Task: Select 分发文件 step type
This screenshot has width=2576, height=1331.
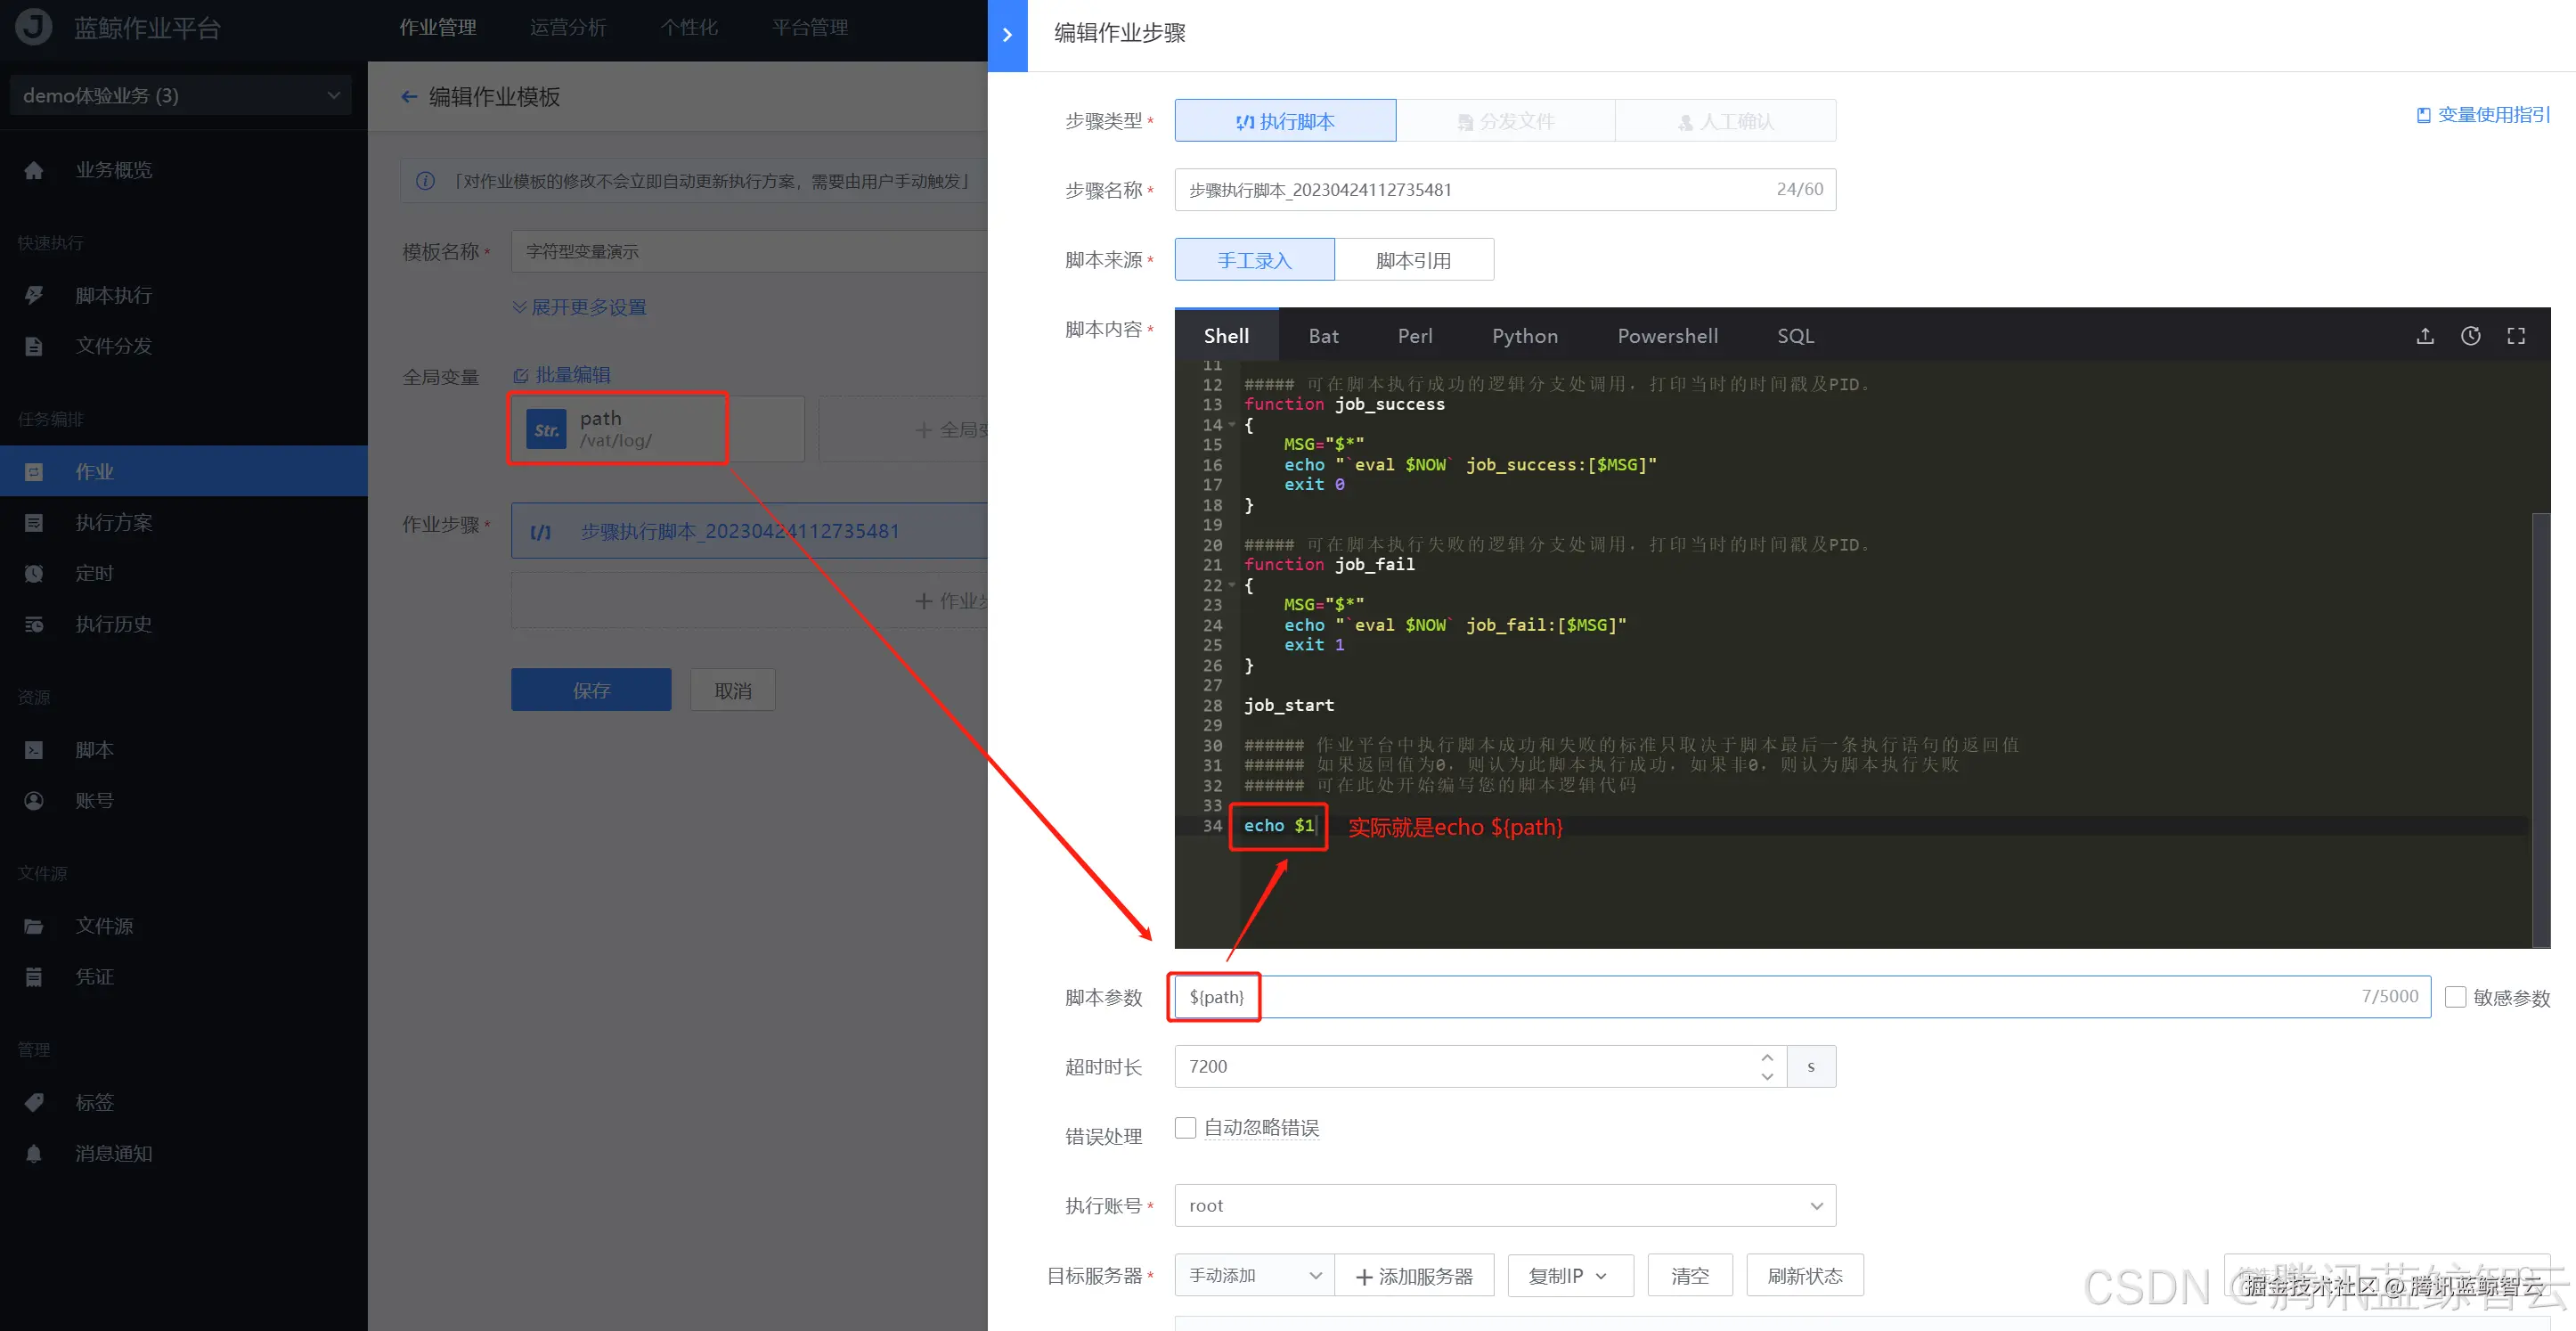Action: (1506, 121)
